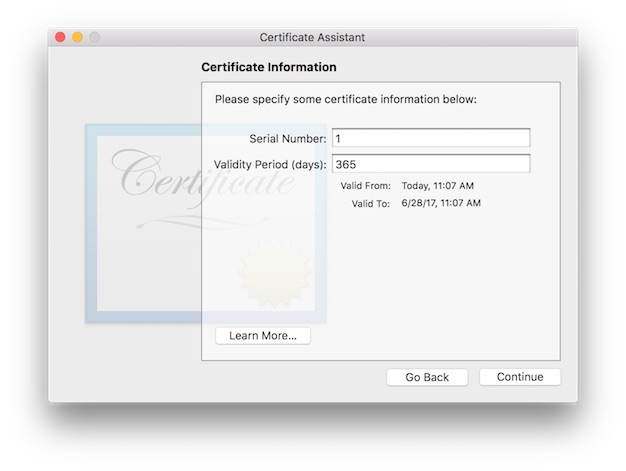The height and width of the screenshot is (471, 626).
Task: Click the grayed-out zoom window button
Action: pyautogui.click(x=94, y=37)
